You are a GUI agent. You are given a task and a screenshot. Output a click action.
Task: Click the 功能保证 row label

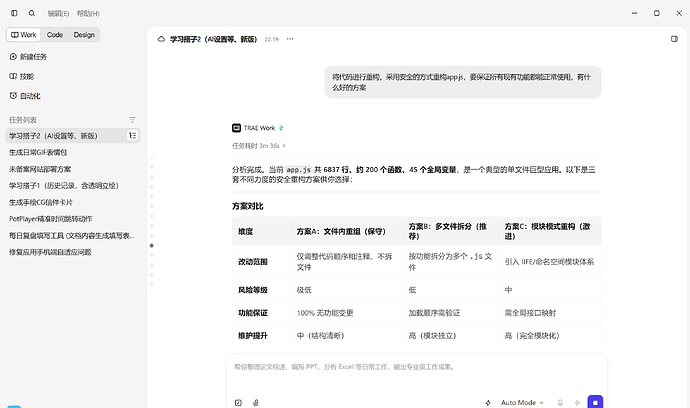point(253,313)
